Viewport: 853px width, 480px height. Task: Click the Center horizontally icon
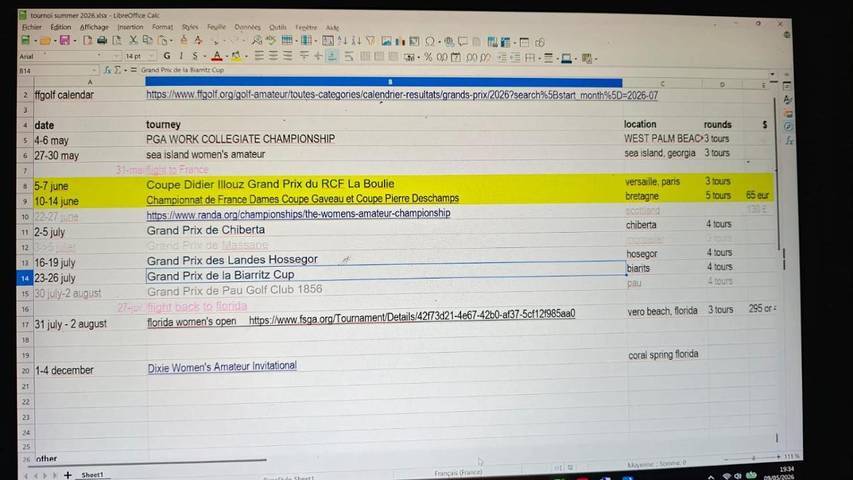coord(273,56)
